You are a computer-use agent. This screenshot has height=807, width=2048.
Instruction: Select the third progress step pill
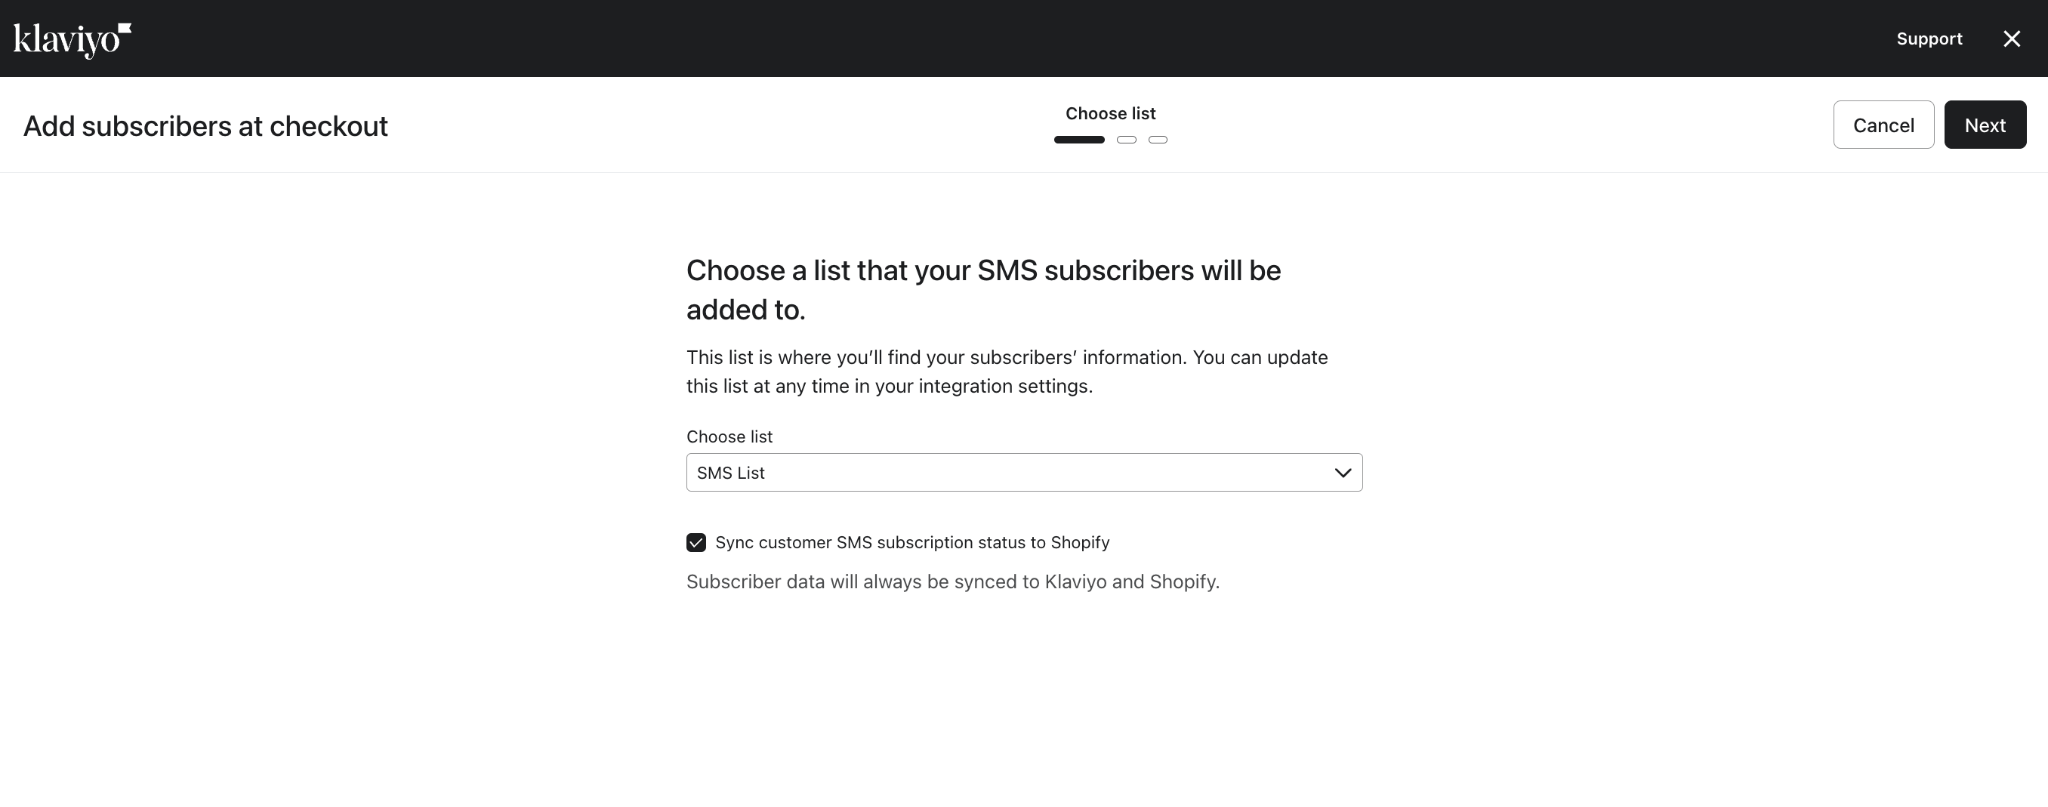[1158, 140]
